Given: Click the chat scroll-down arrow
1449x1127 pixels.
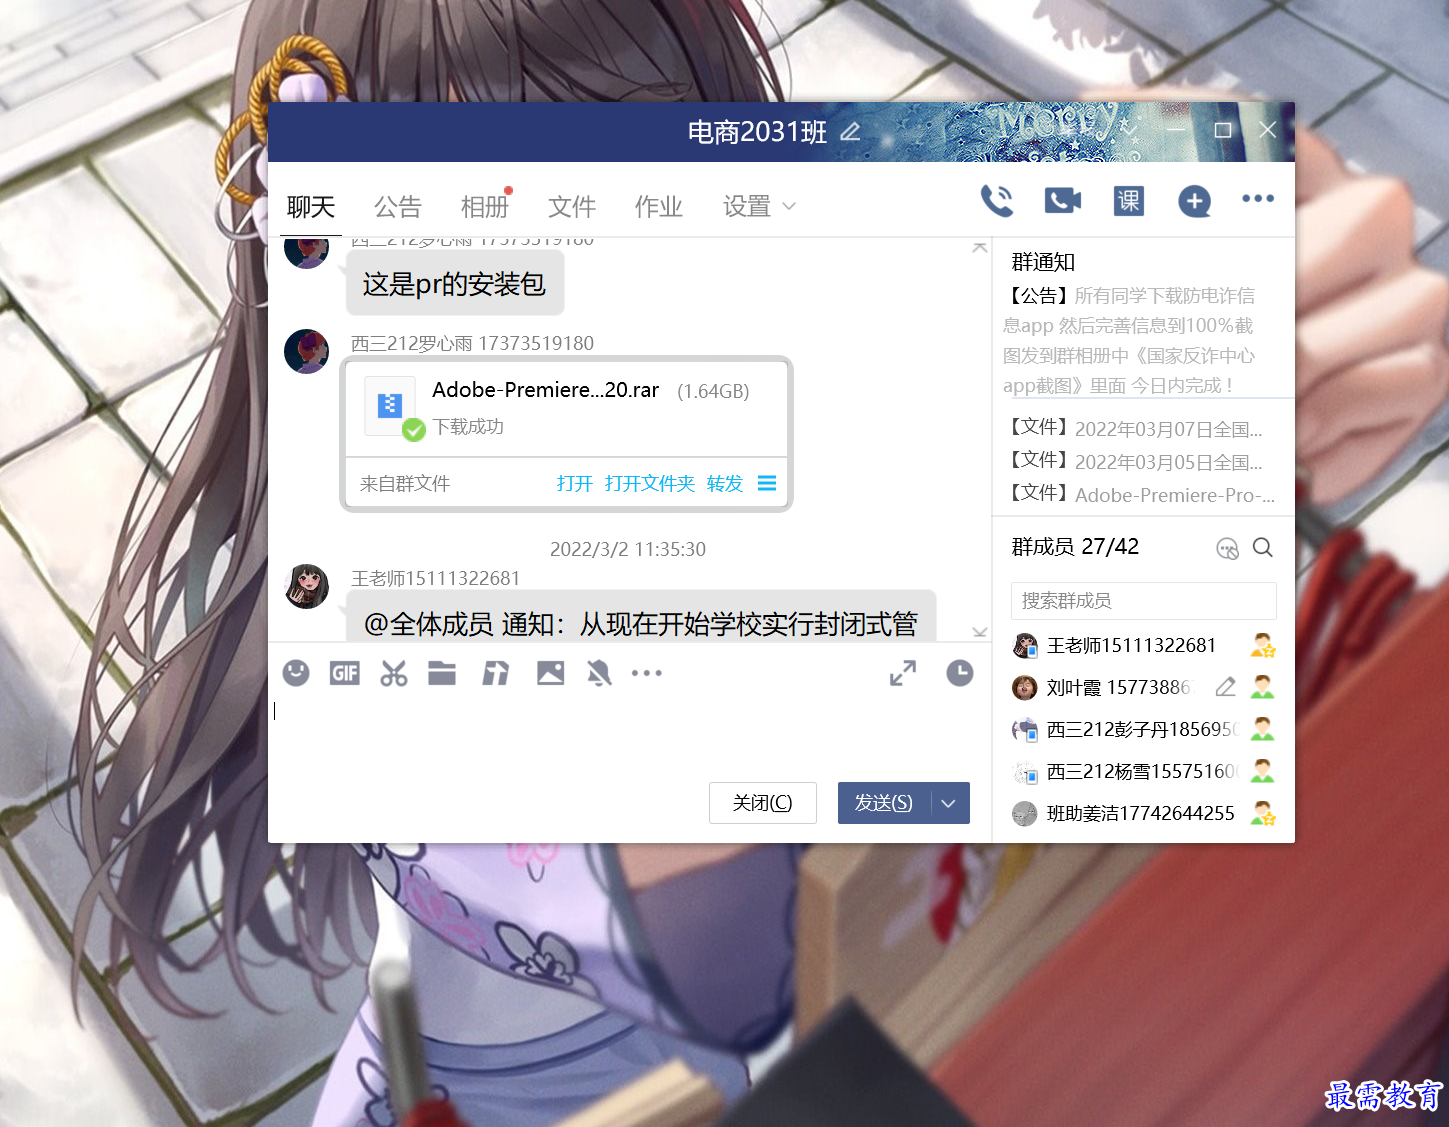Looking at the screenshot, I should (x=980, y=632).
